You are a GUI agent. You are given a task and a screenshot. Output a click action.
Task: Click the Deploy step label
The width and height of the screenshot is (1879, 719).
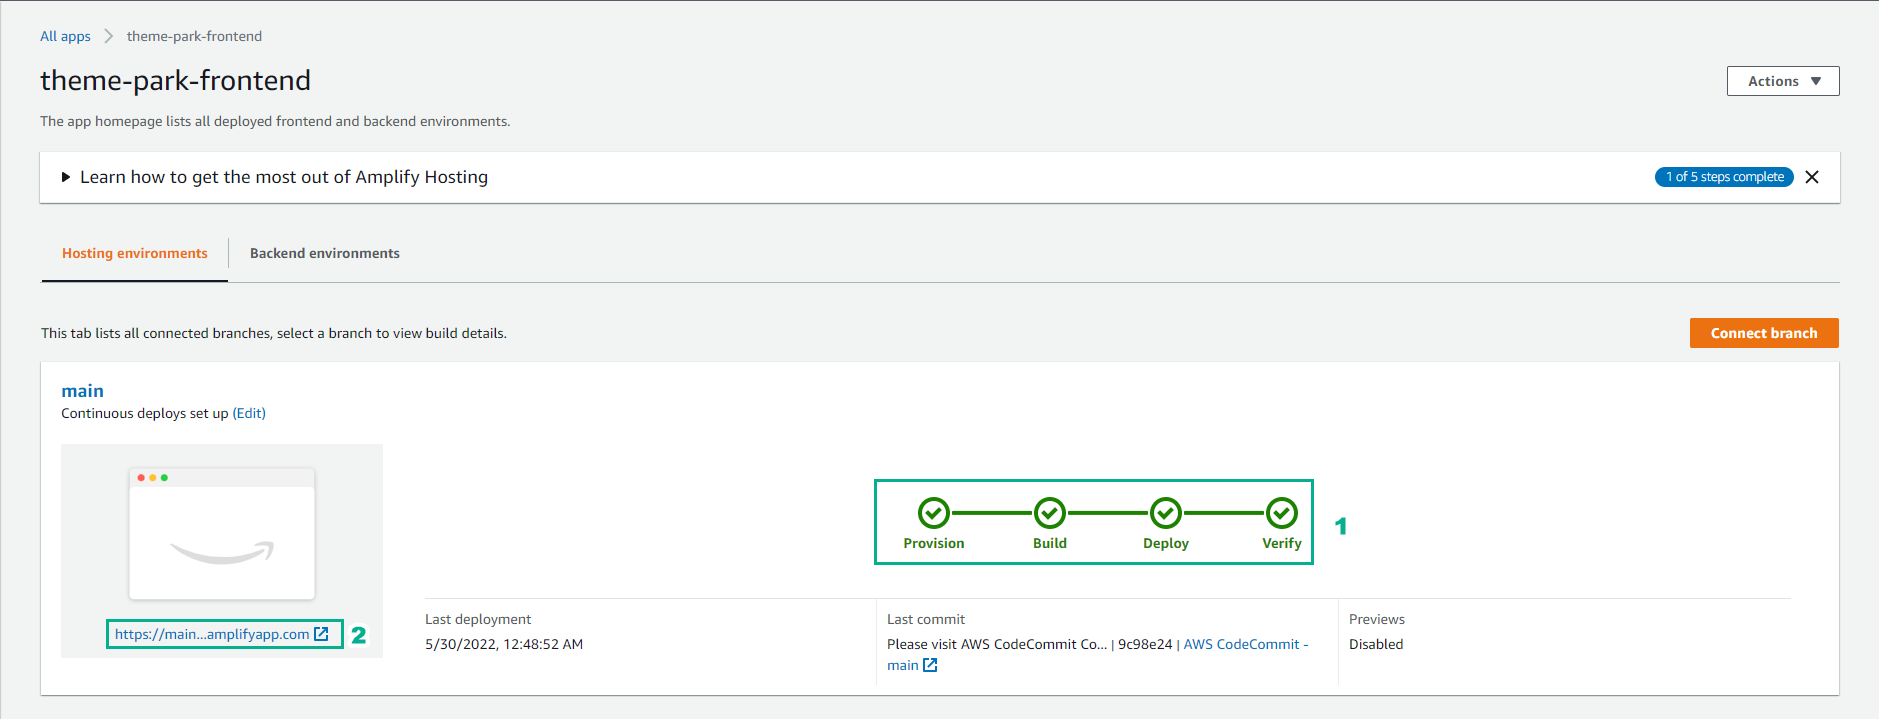point(1166,543)
